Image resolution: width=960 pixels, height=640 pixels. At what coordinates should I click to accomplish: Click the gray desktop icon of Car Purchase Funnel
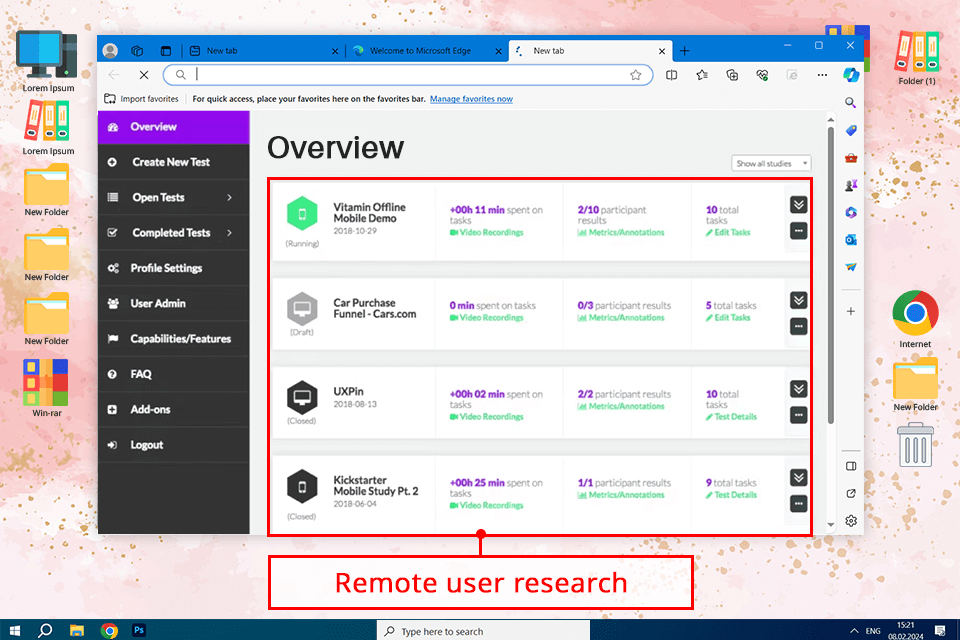(x=302, y=309)
